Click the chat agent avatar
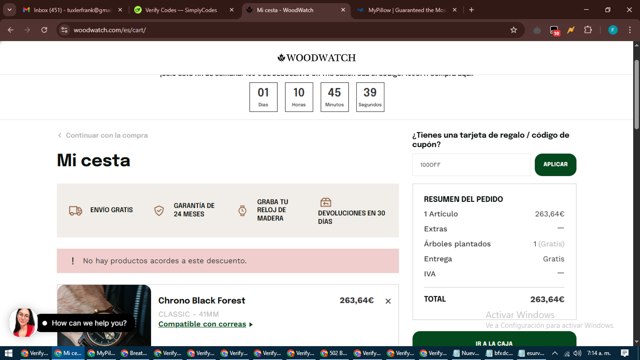This screenshot has width=640, height=360. point(23,322)
